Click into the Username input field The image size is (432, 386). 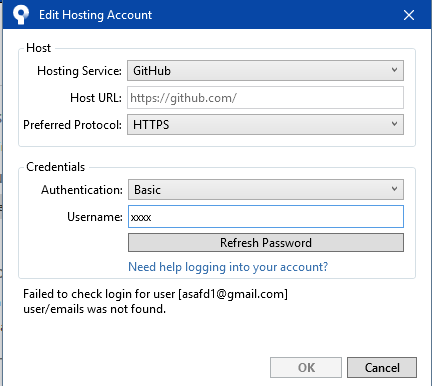point(266,217)
